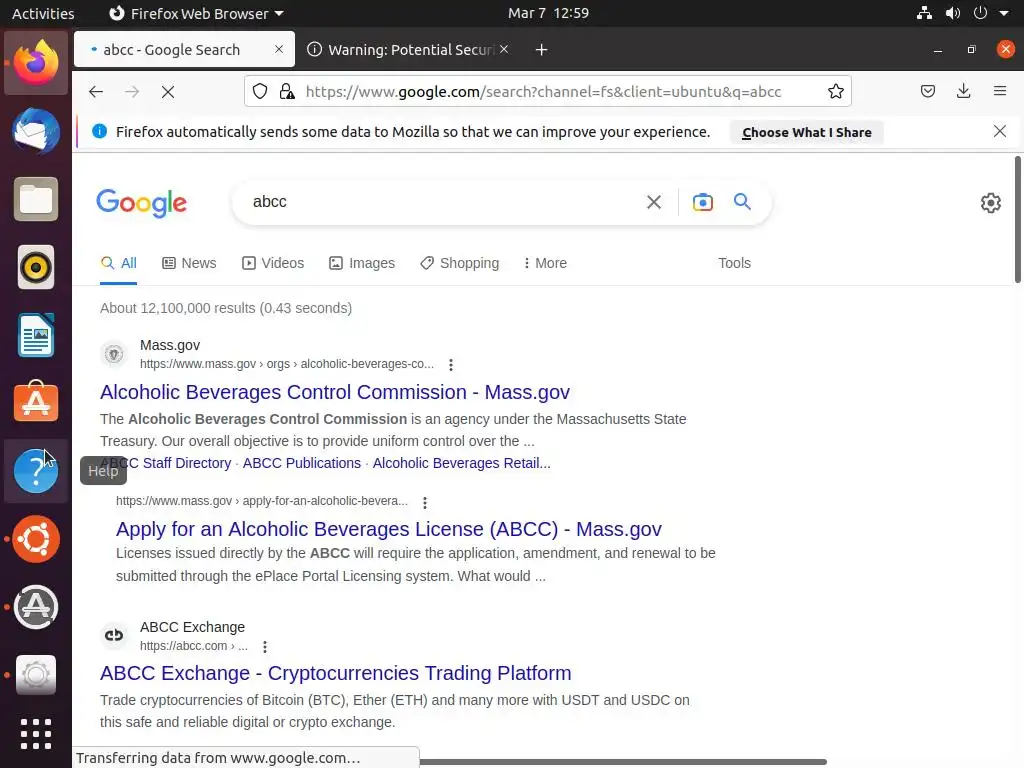Show Applications grid in the dock

tap(36, 734)
